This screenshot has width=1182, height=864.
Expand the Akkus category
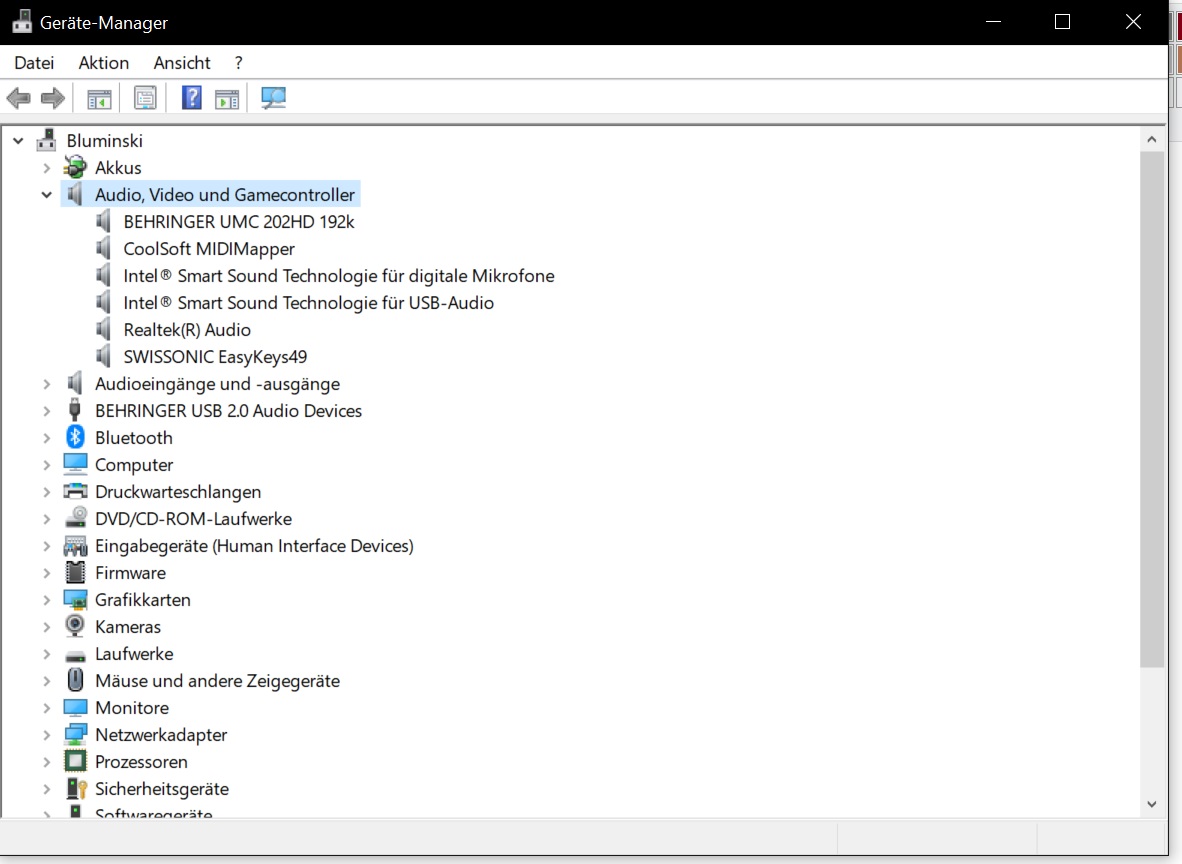tap(47, 167)
